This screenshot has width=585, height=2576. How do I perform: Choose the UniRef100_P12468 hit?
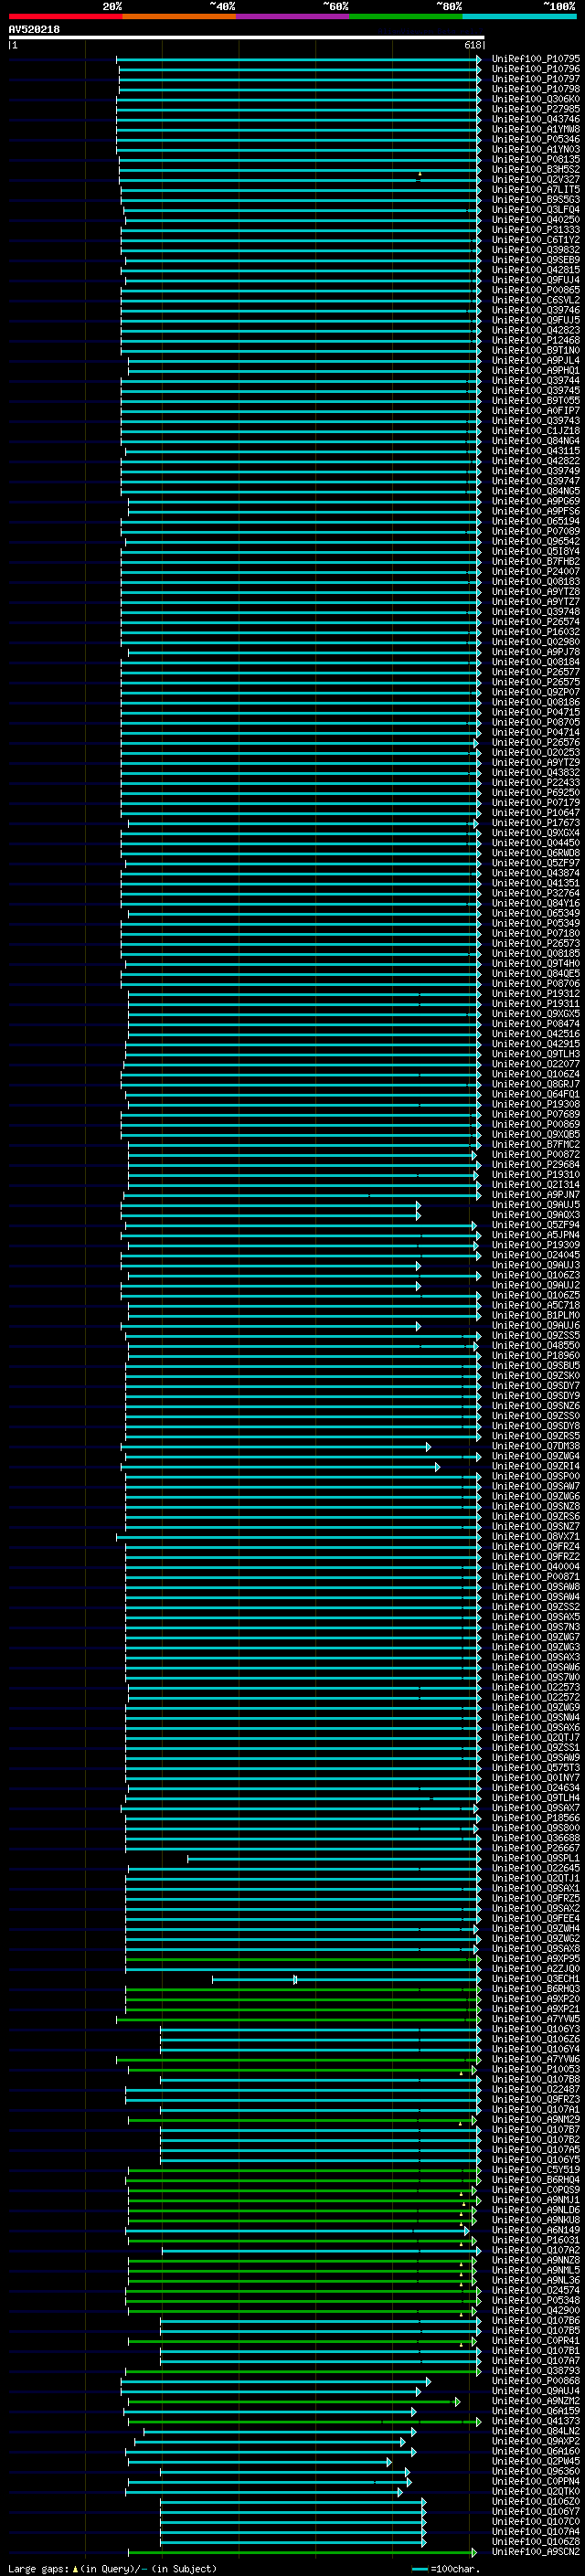pos(536,340)
